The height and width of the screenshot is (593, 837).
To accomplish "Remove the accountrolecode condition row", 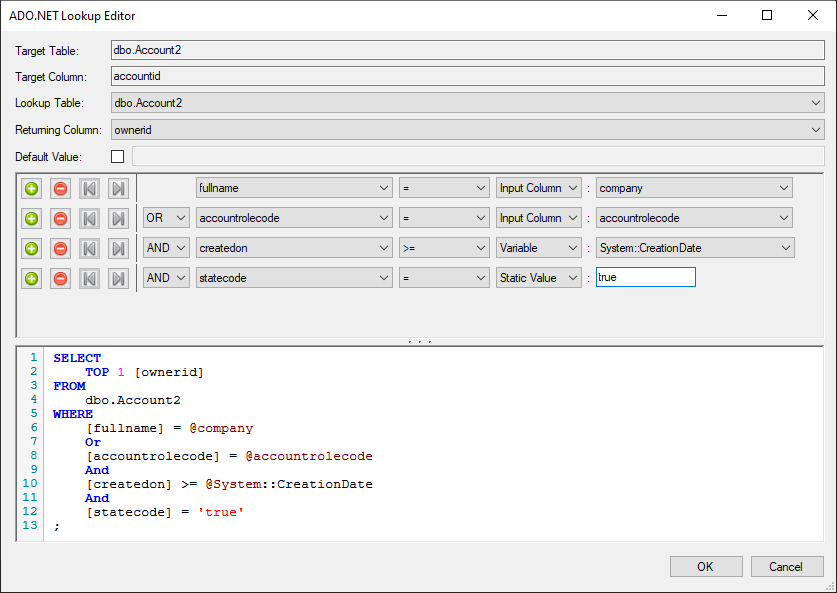I will (x=60, y=218).
